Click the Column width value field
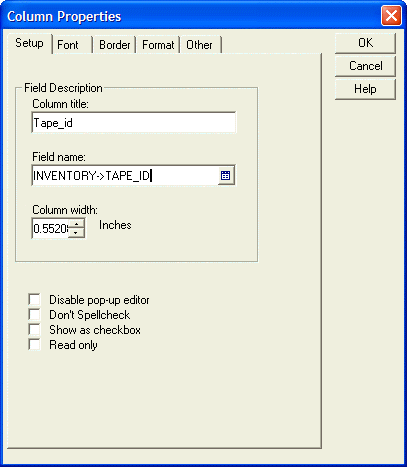 pyautogui.click(x=50, y=229)
